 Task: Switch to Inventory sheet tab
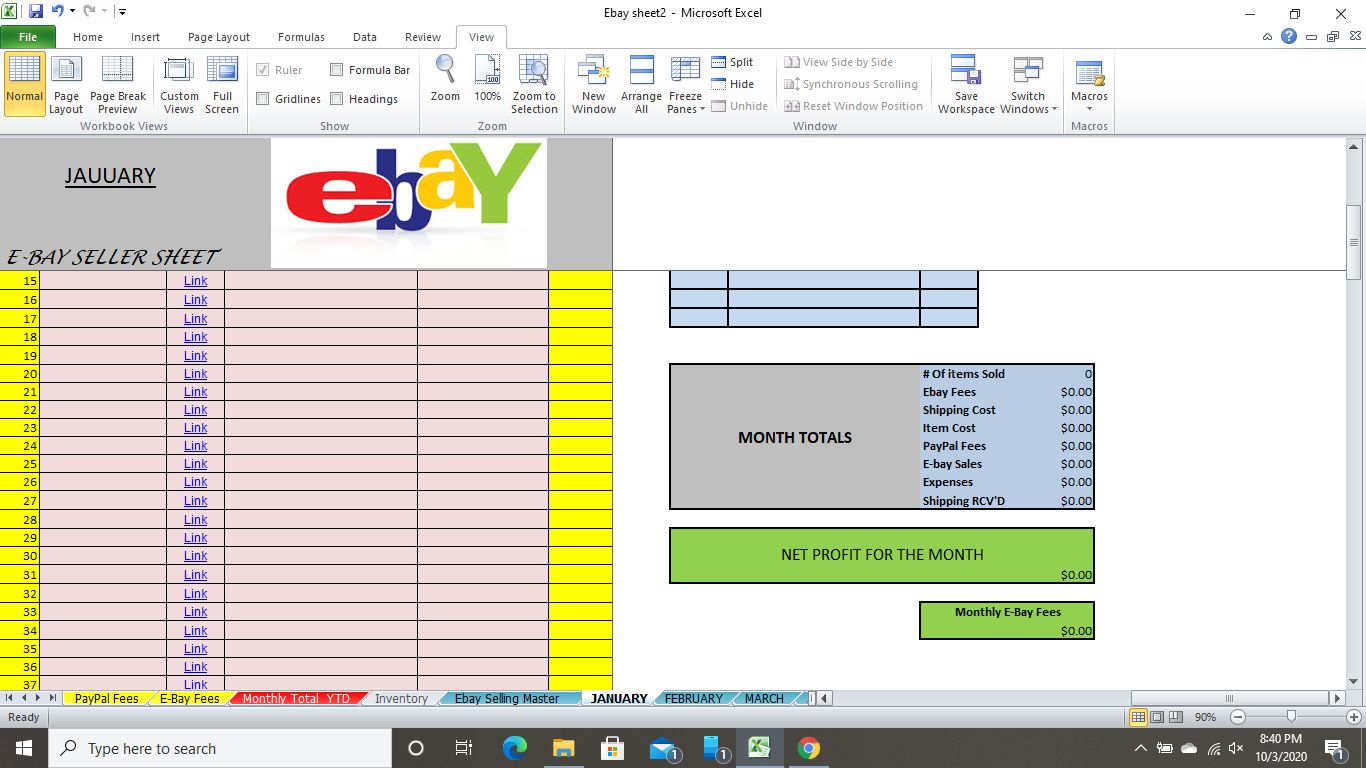[x=401, y=698]
